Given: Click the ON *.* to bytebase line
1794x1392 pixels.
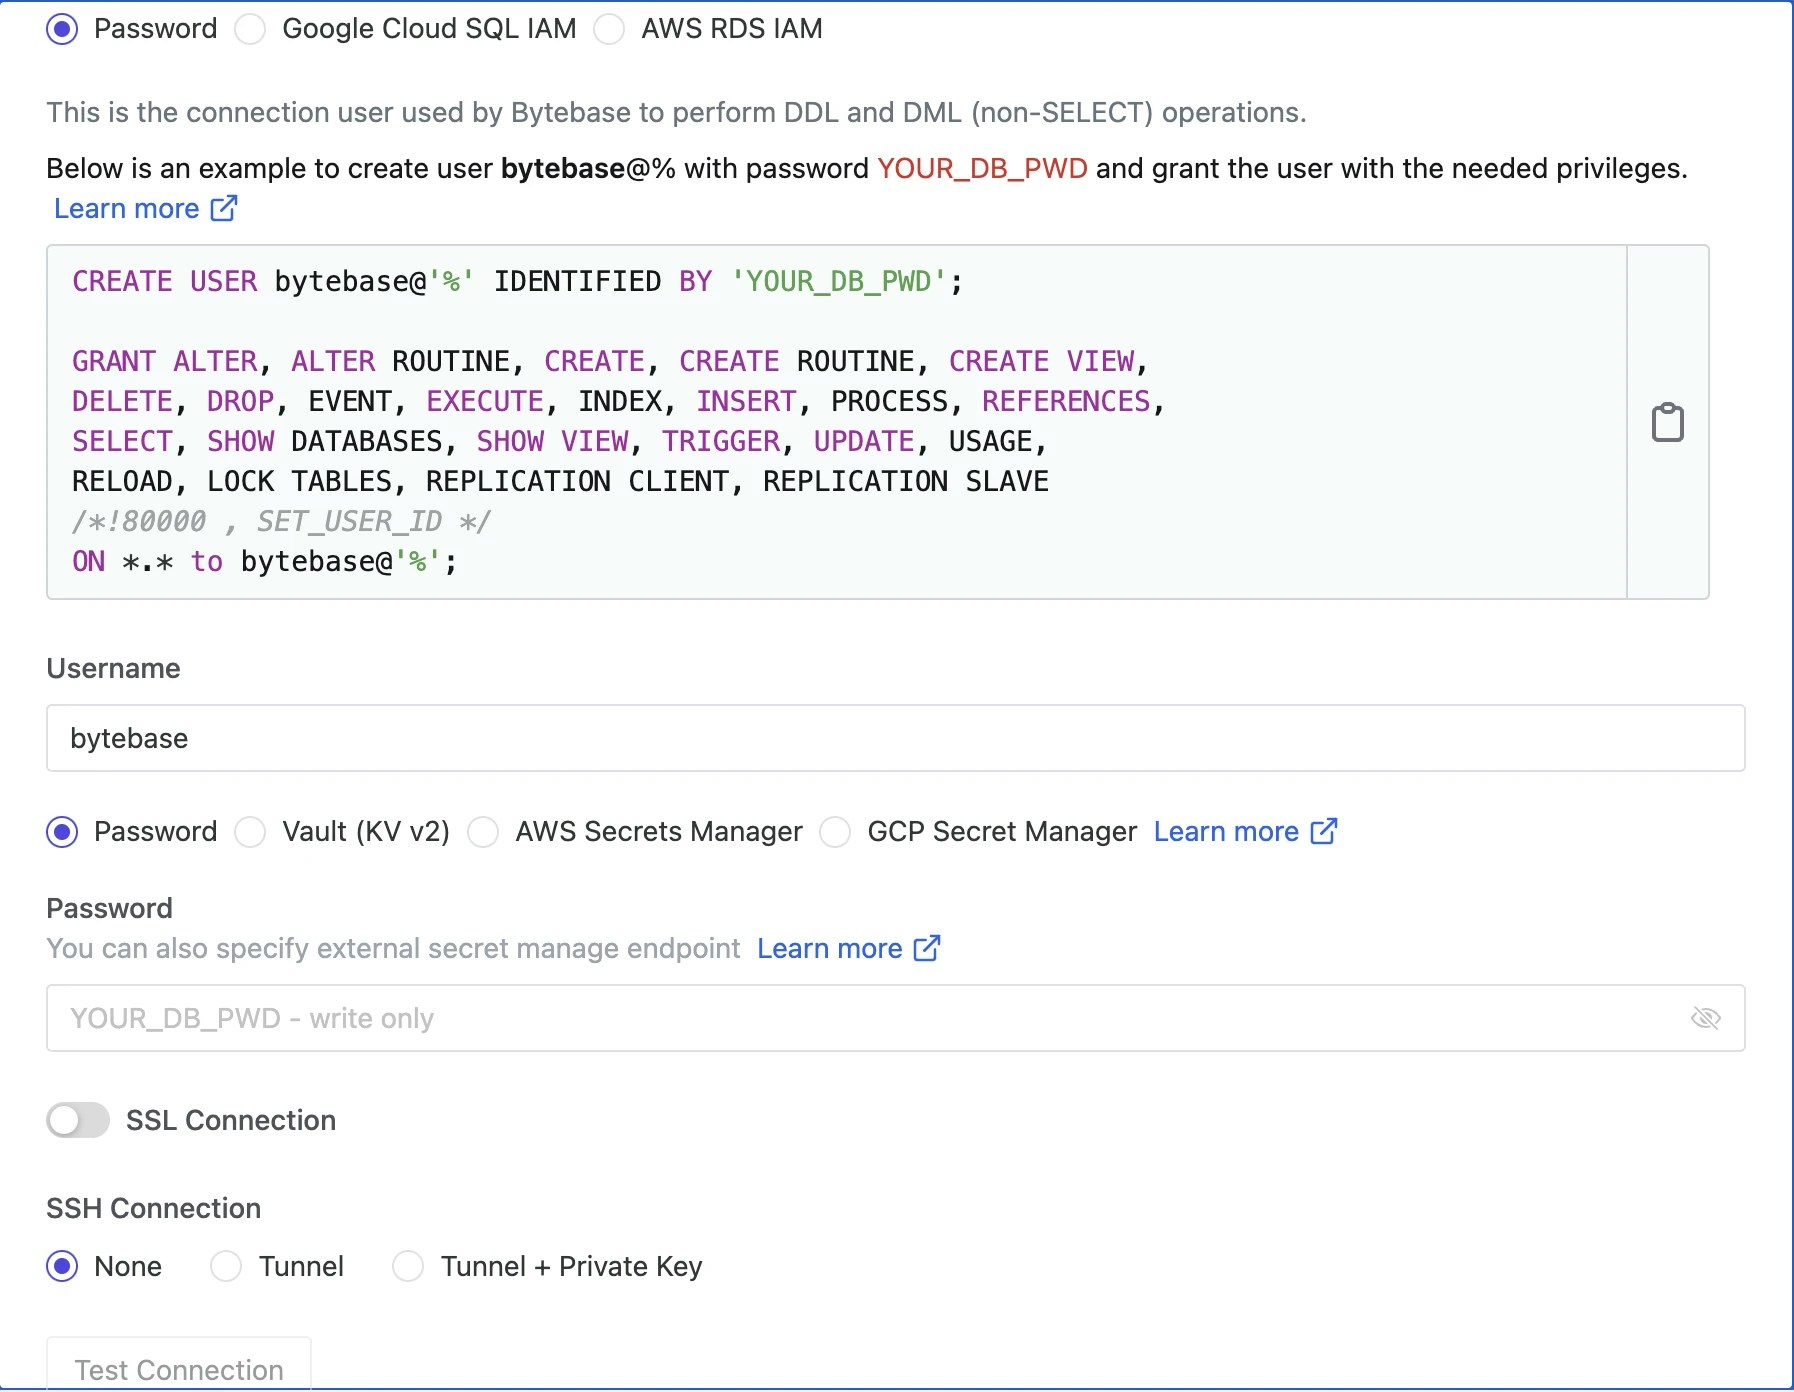Looking at the screenshot, I should tap(265, 561).
